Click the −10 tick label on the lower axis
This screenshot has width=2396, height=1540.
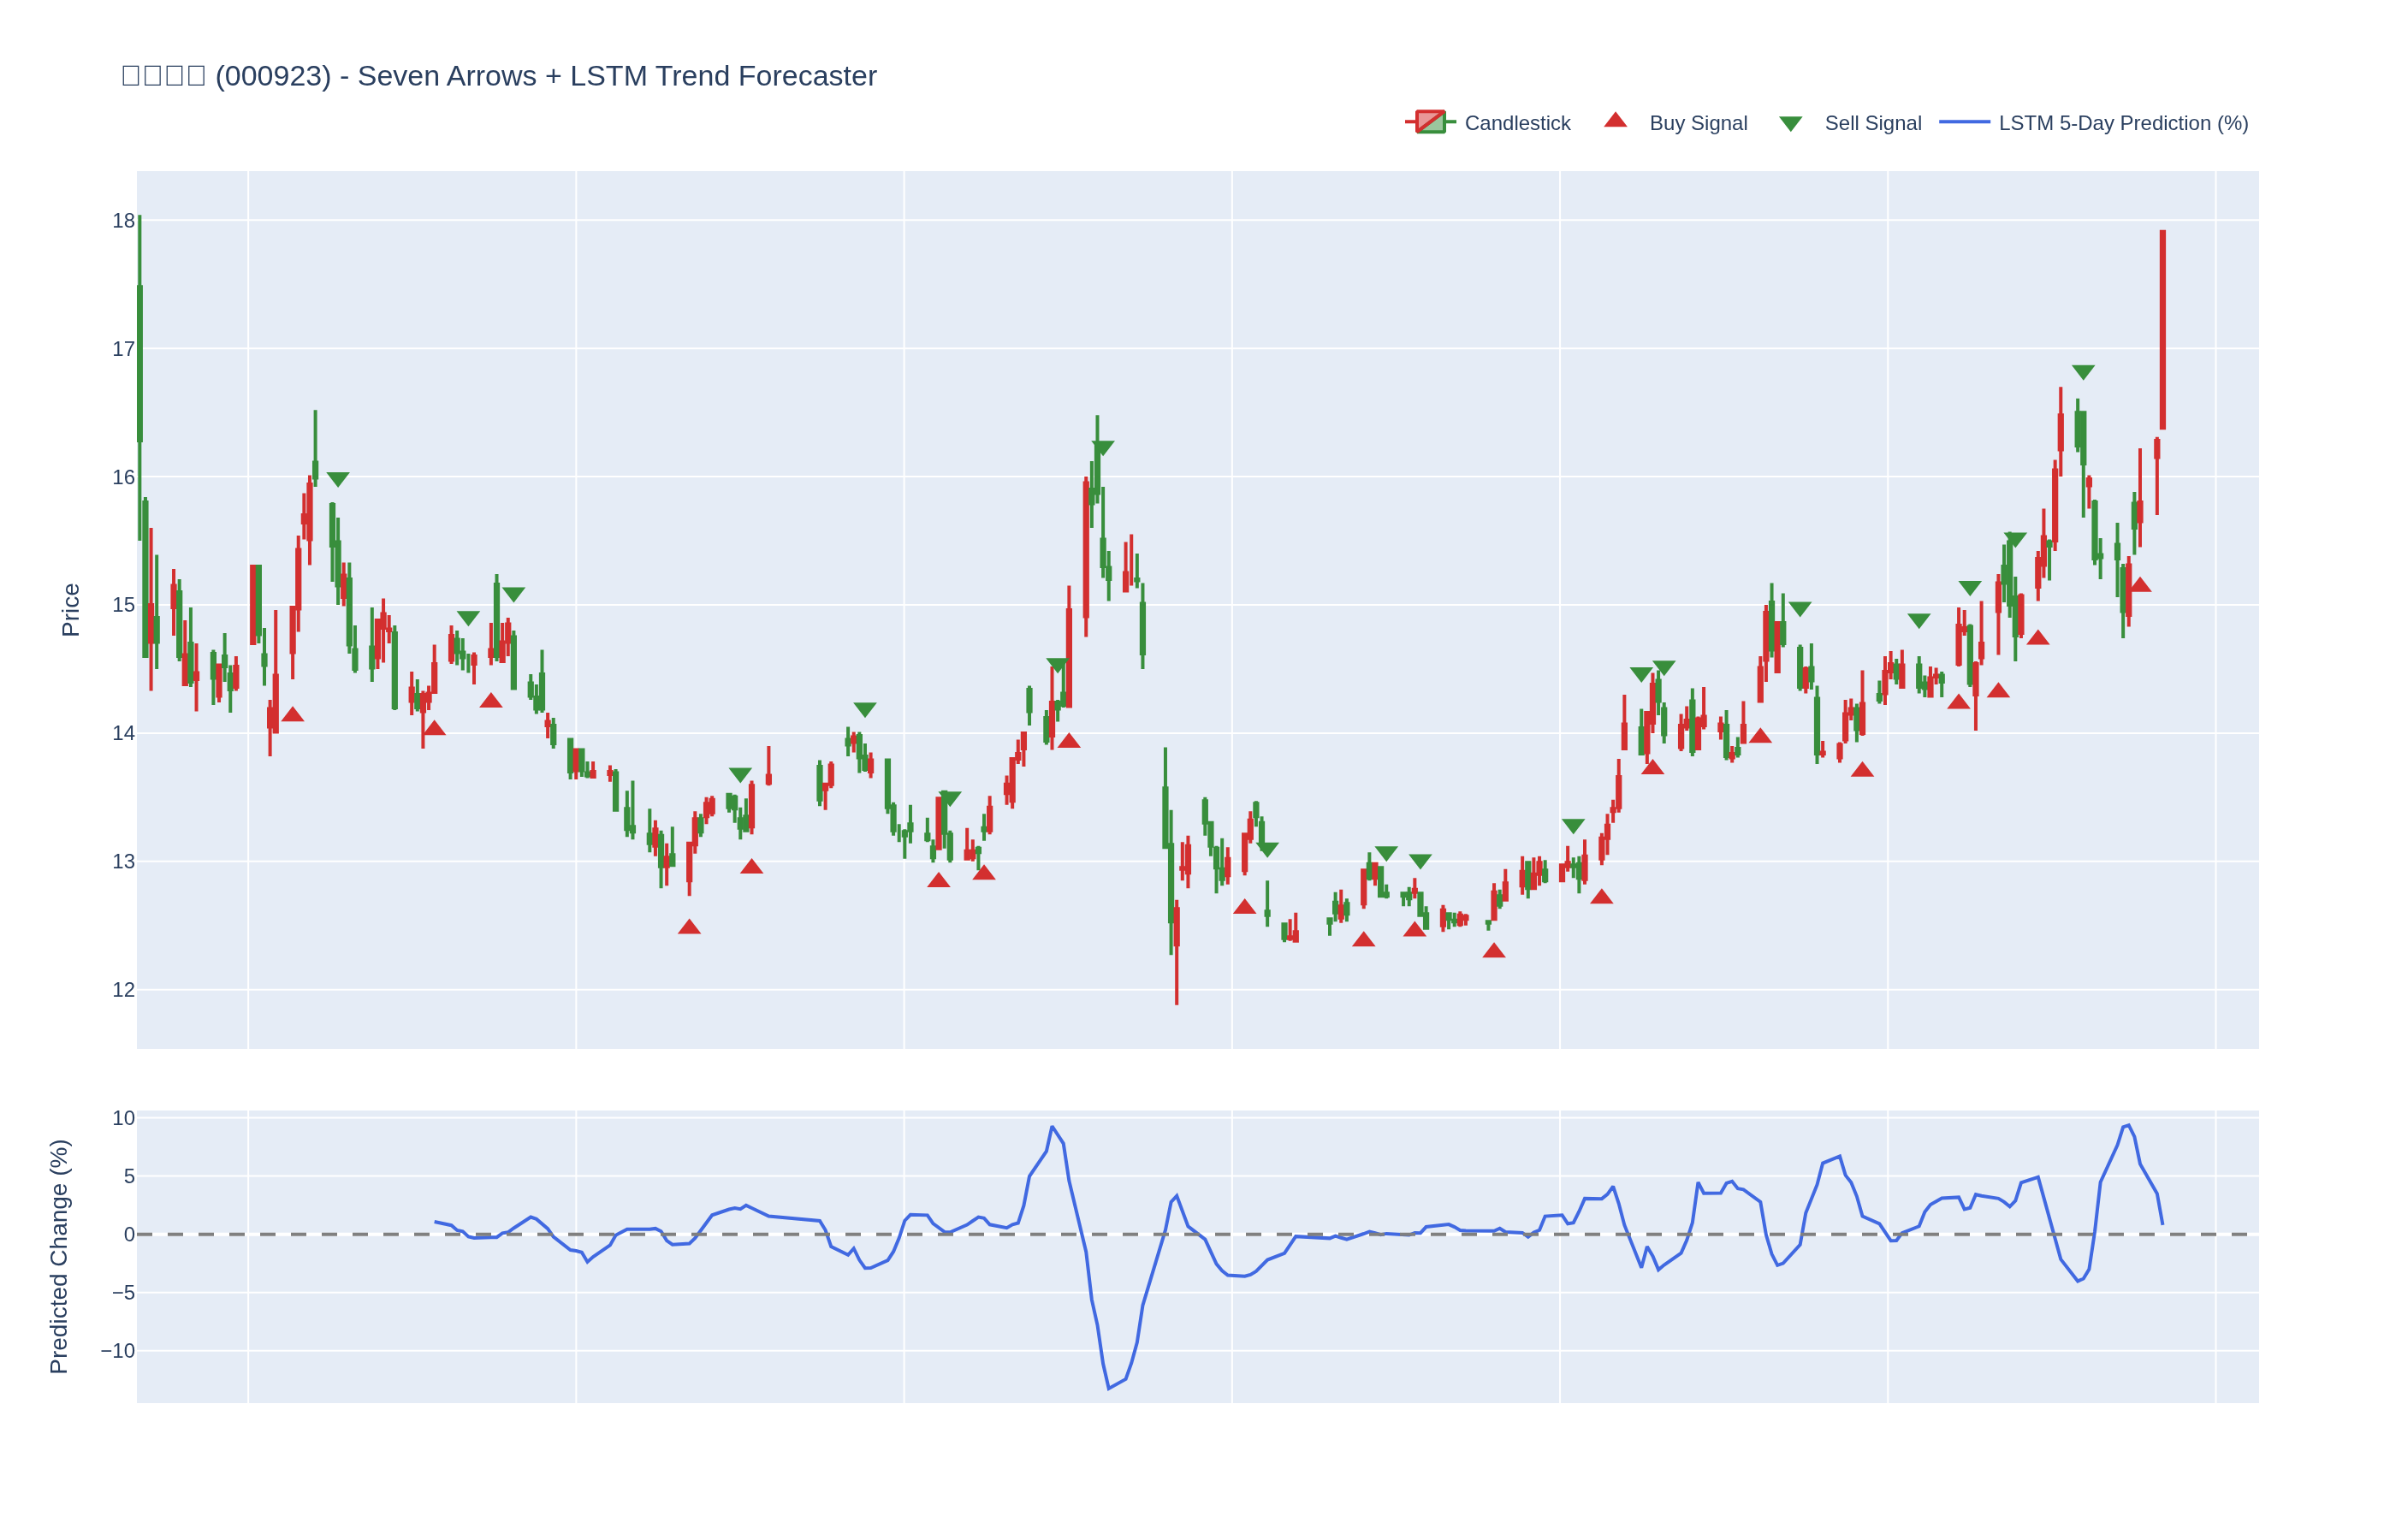[x=117, y=1351]
